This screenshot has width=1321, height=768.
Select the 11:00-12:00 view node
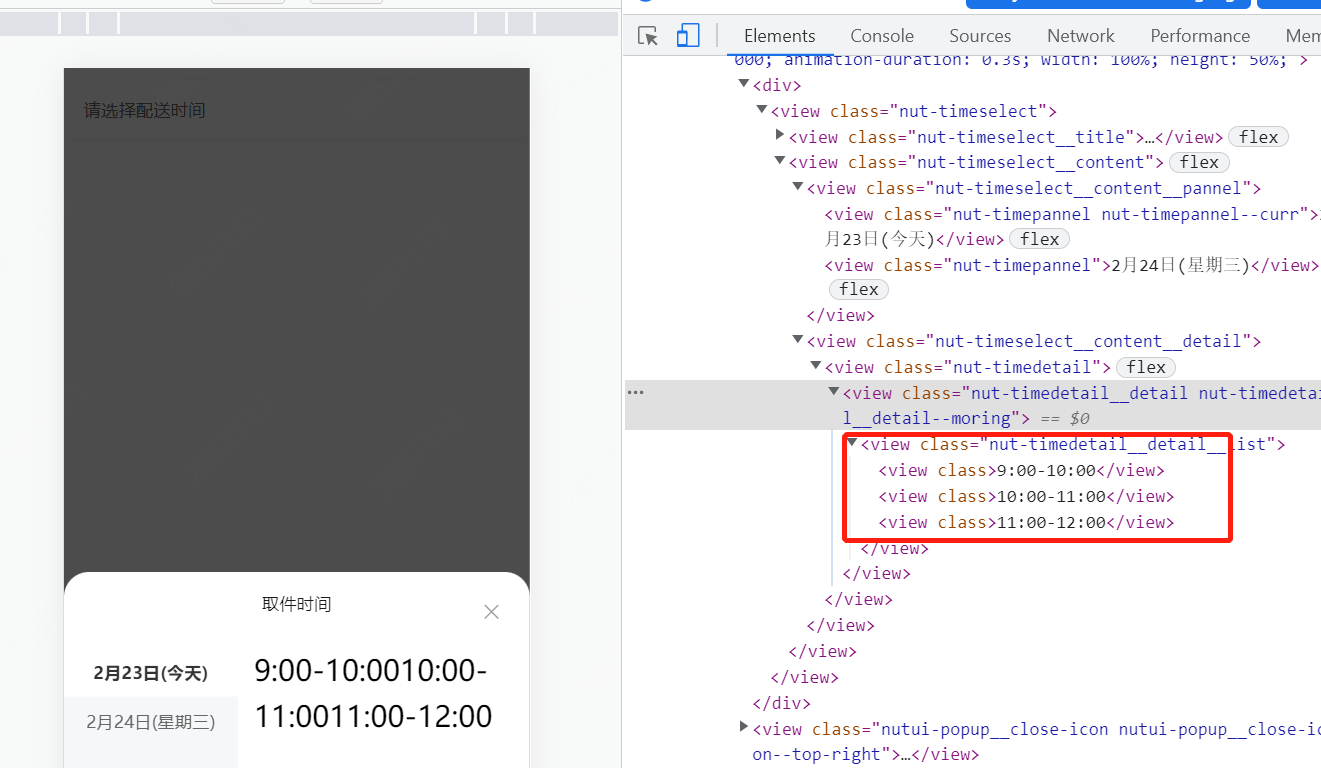click(1026, 522)
